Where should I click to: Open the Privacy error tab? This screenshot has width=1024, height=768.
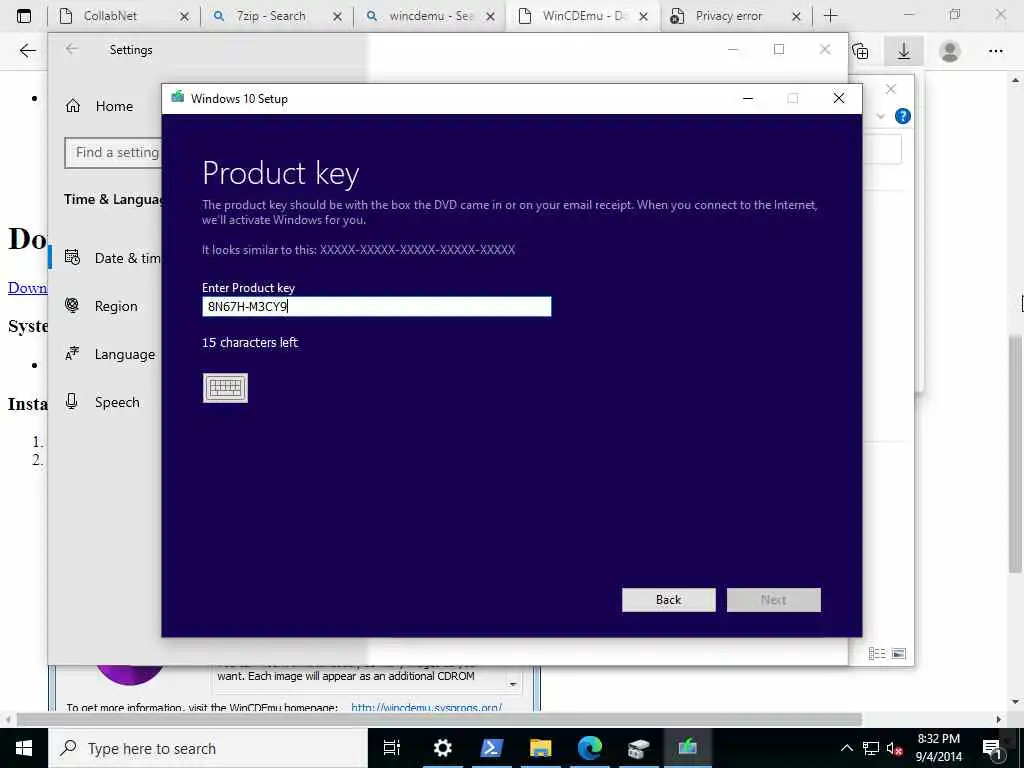[728, 16]
